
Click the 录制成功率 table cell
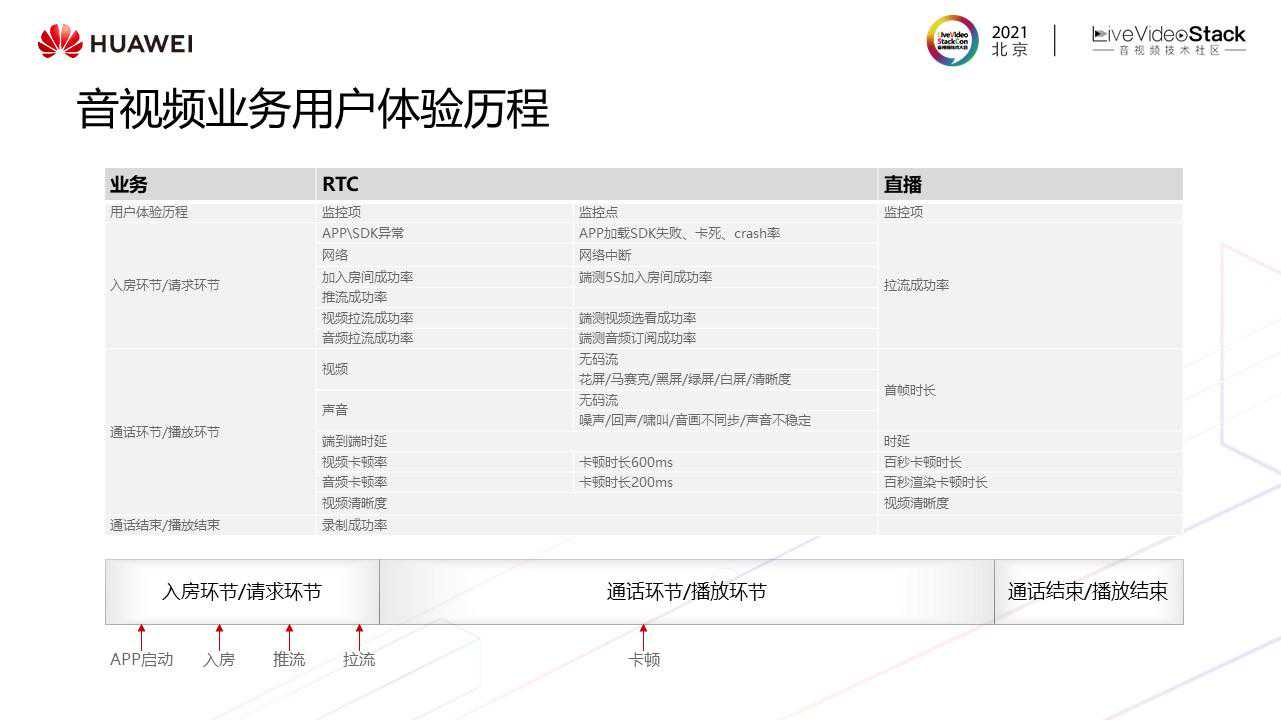pos(354,525)
